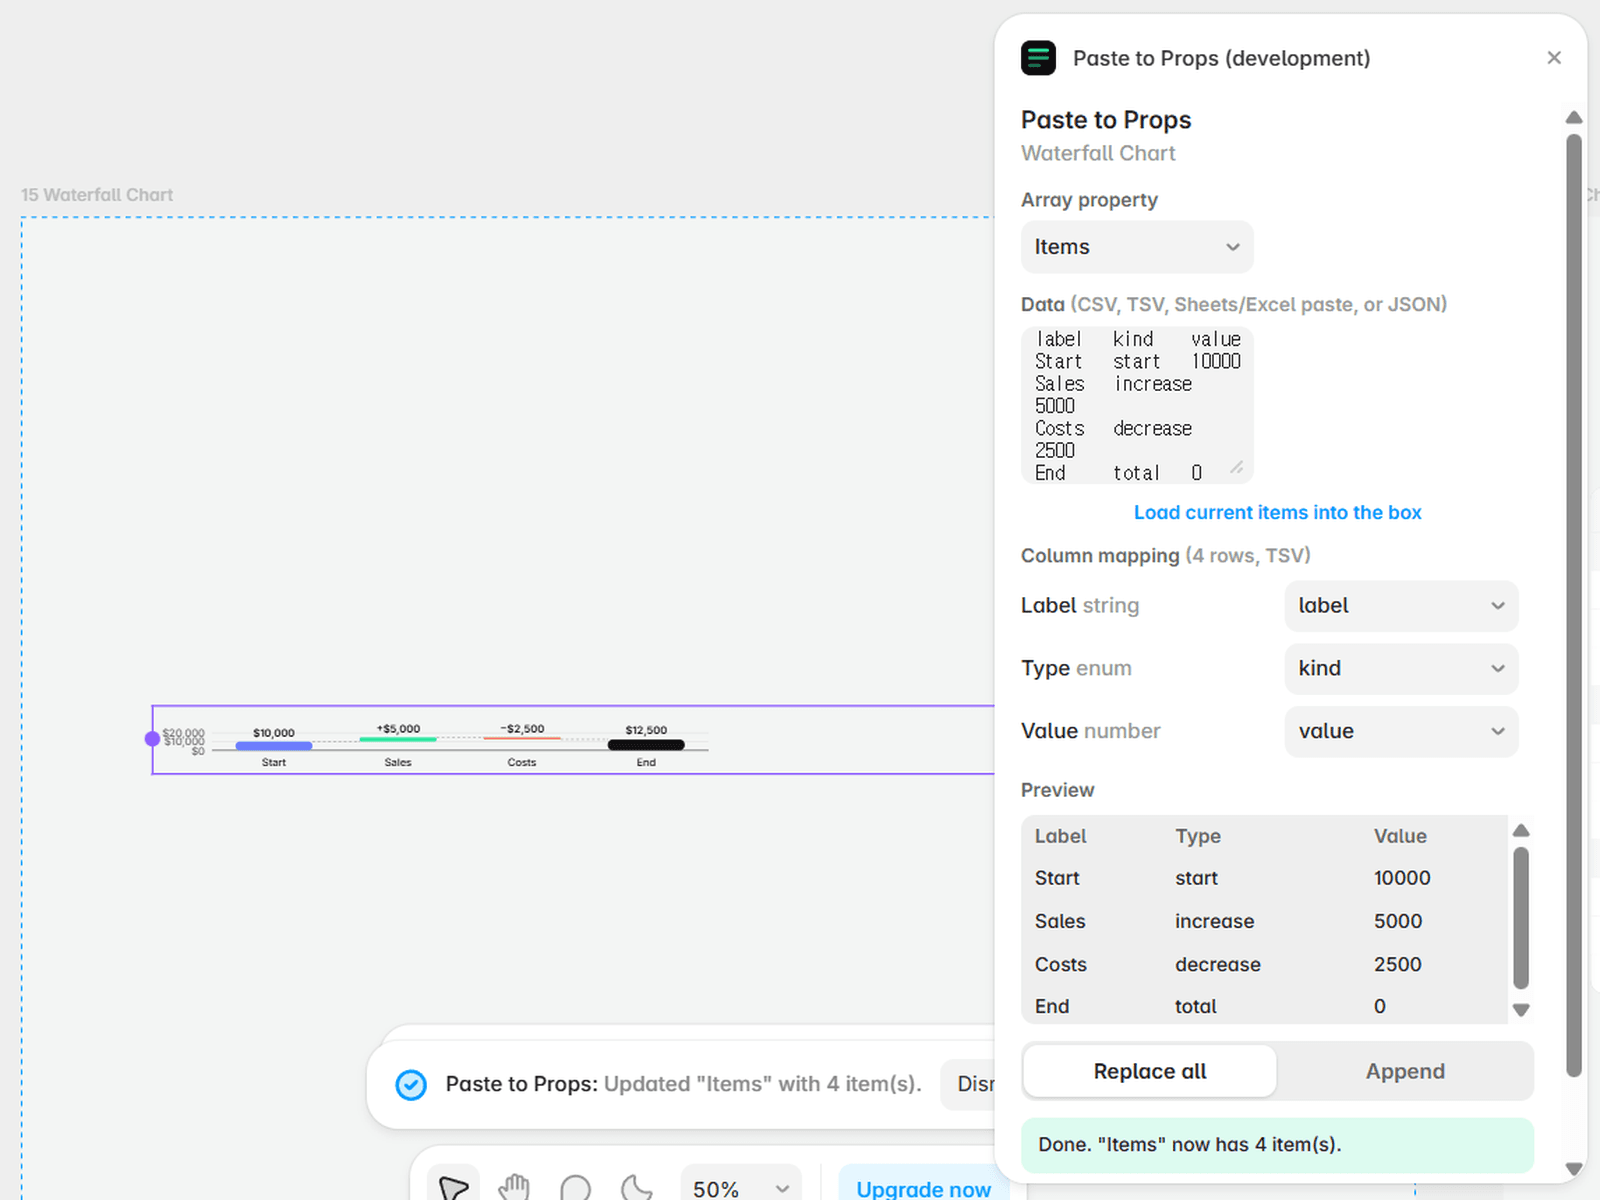The image size is (1600, 1200).
Task: Click the 'total' cell in the preview
Action: click(1195, 1007)
